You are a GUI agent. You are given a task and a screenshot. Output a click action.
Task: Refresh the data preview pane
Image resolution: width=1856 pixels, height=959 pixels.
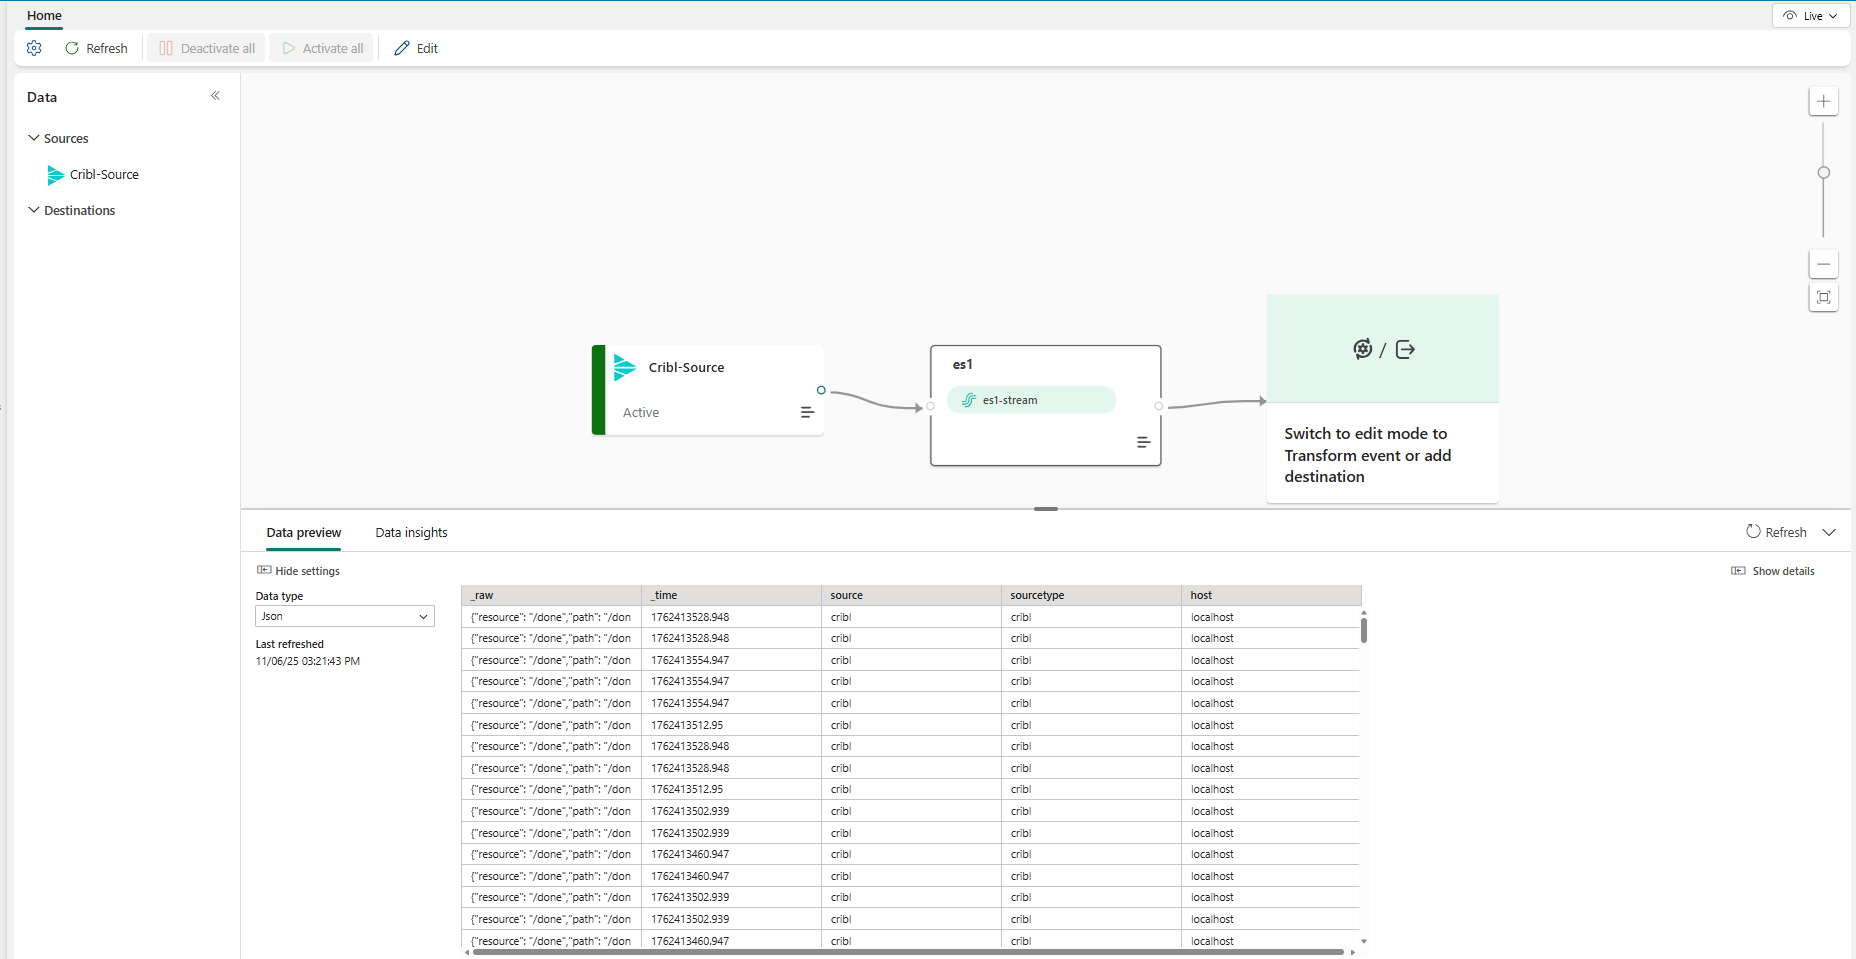pos(1776,532)
